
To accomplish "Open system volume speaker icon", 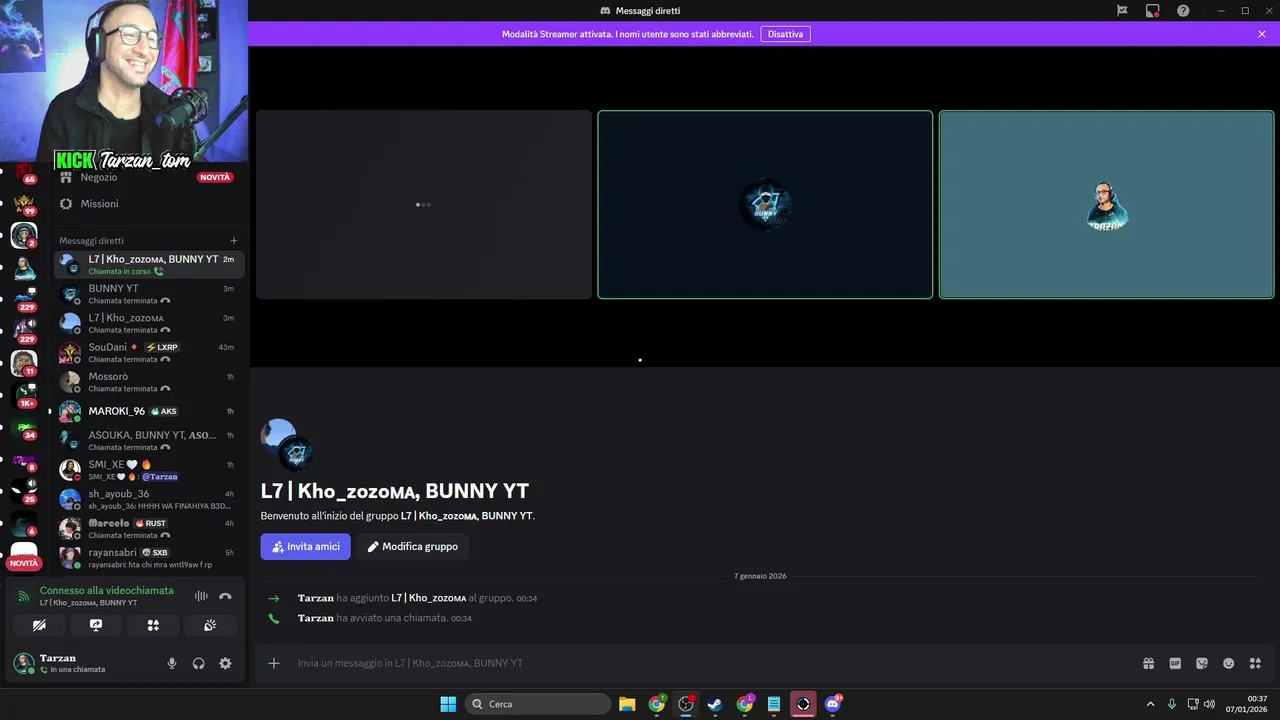I will coord(1209,704).
